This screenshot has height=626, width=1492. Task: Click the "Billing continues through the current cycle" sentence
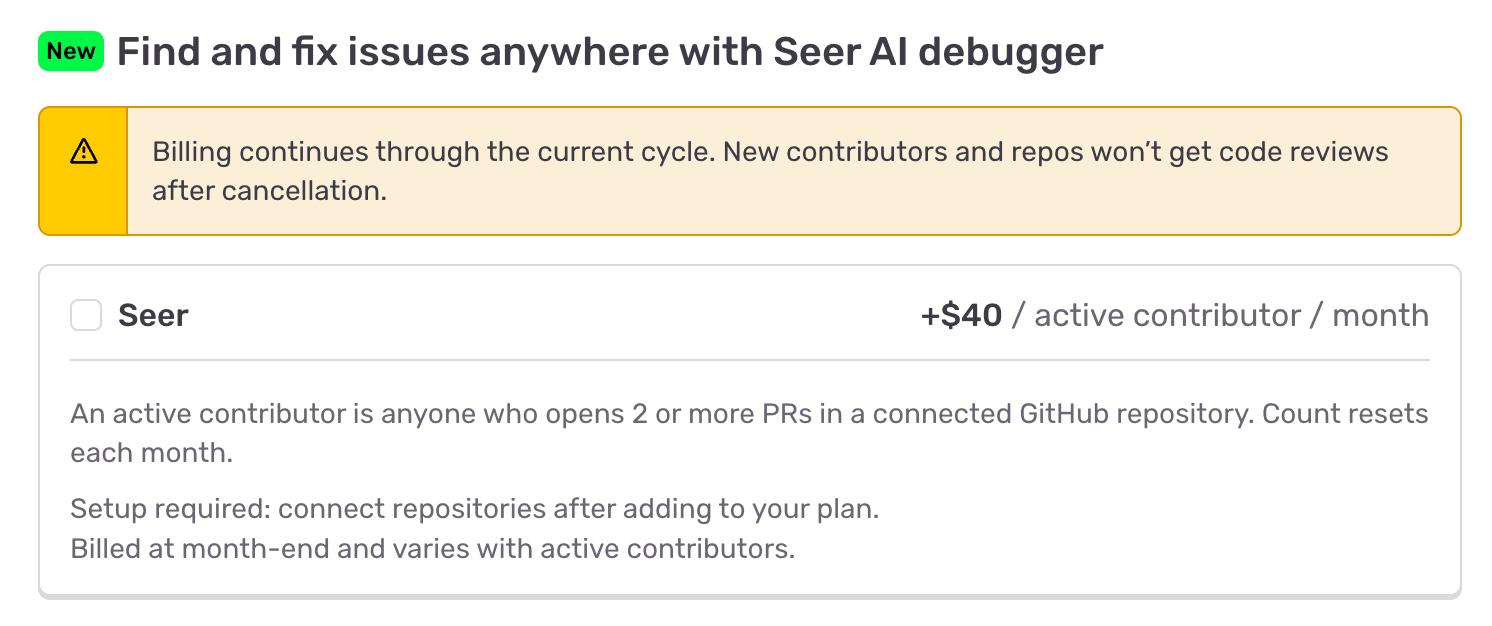tap(432, 153)
